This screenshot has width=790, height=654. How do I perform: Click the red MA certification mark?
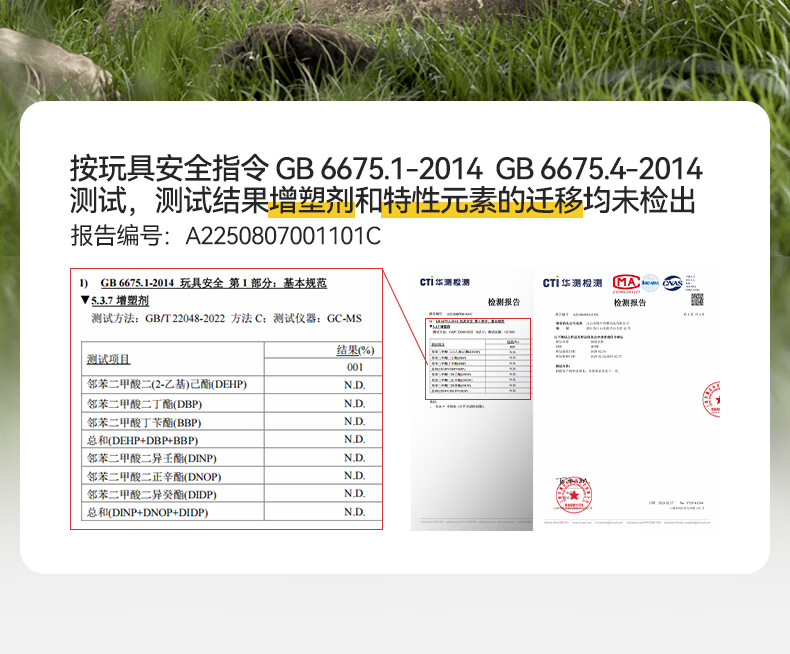(x=626, y=283)
